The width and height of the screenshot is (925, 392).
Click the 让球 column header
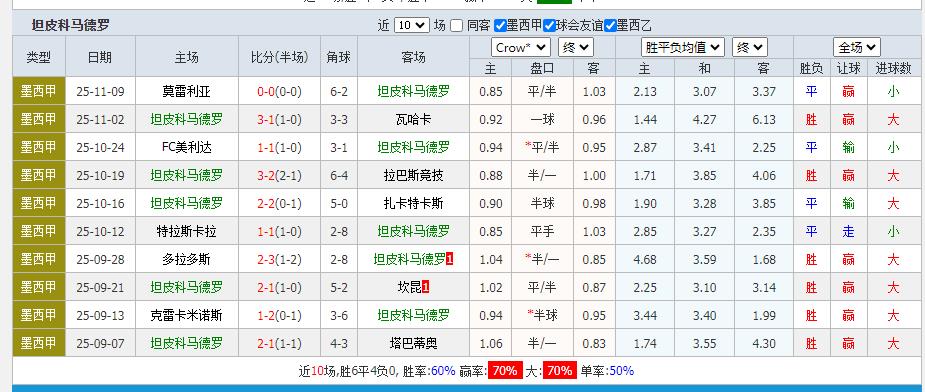[848, 68]
